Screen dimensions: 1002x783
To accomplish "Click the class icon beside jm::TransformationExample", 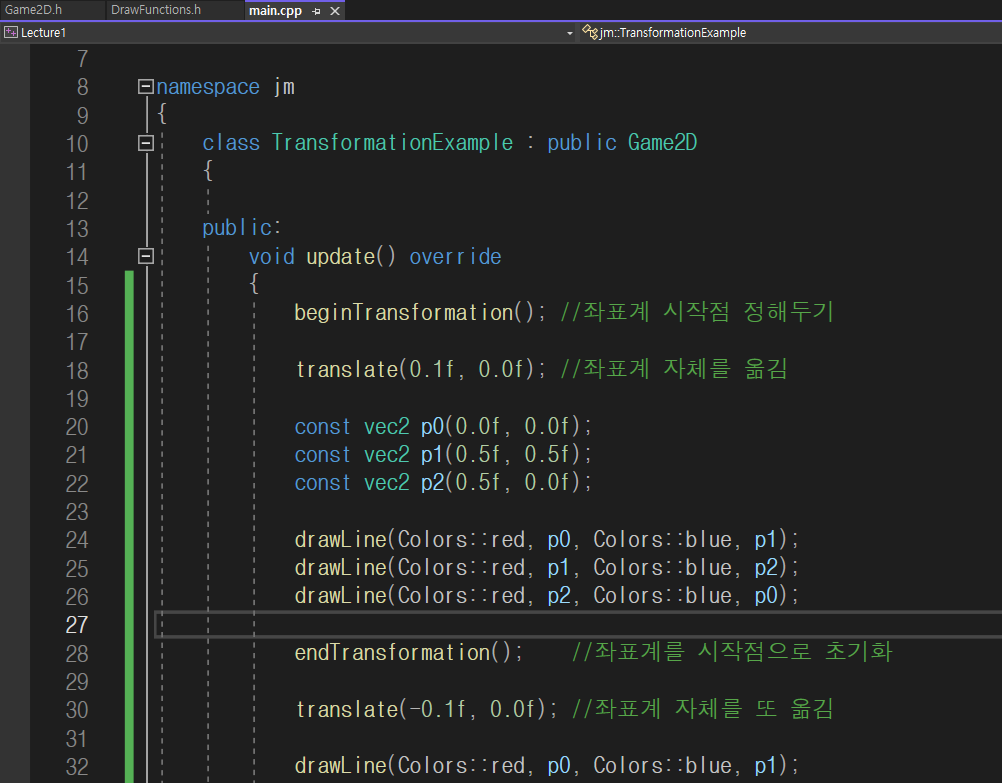I will click(x=589, y=32).
